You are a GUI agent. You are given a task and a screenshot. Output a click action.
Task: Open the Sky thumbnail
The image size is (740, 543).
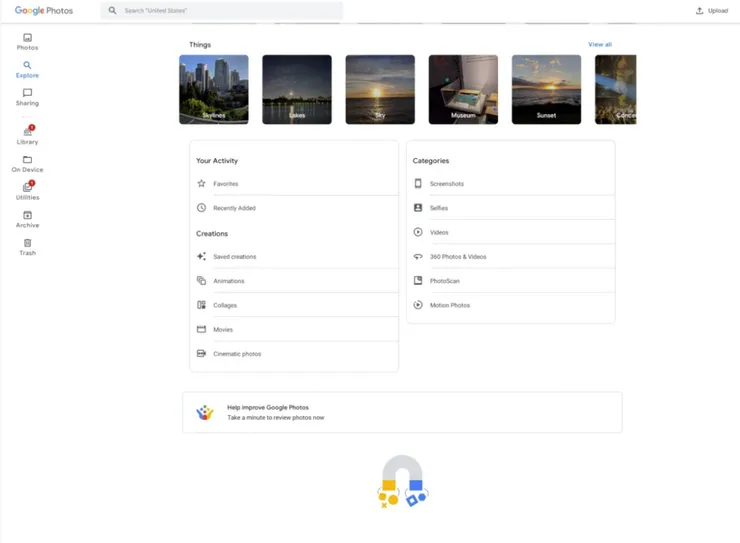[380, 90]
